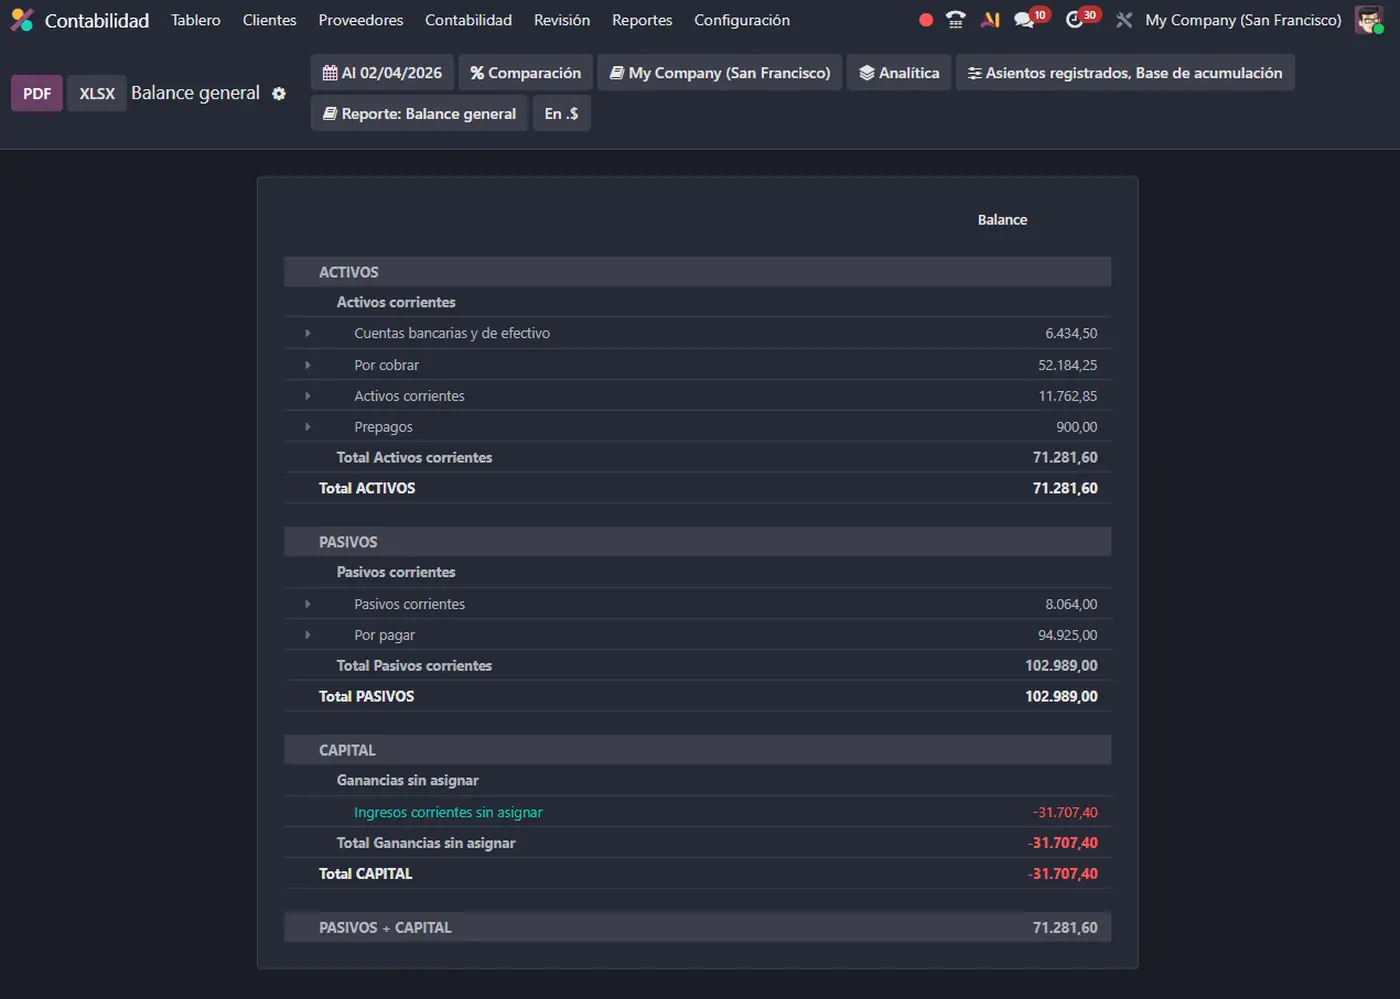Open the Reportes menu
The height and width of the screenshot is (999, 1400).
642,20
